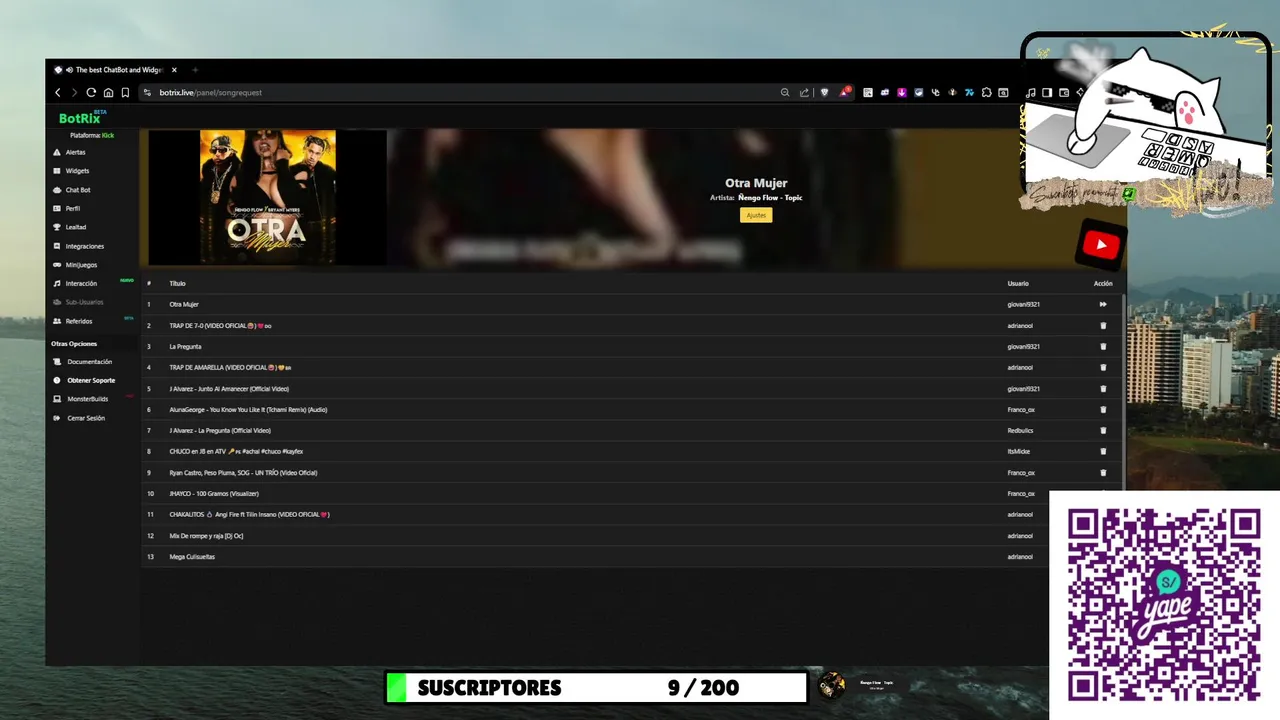Bookmark the current page
Viewport: 1280px width, 720px height.
click(125, 92)
